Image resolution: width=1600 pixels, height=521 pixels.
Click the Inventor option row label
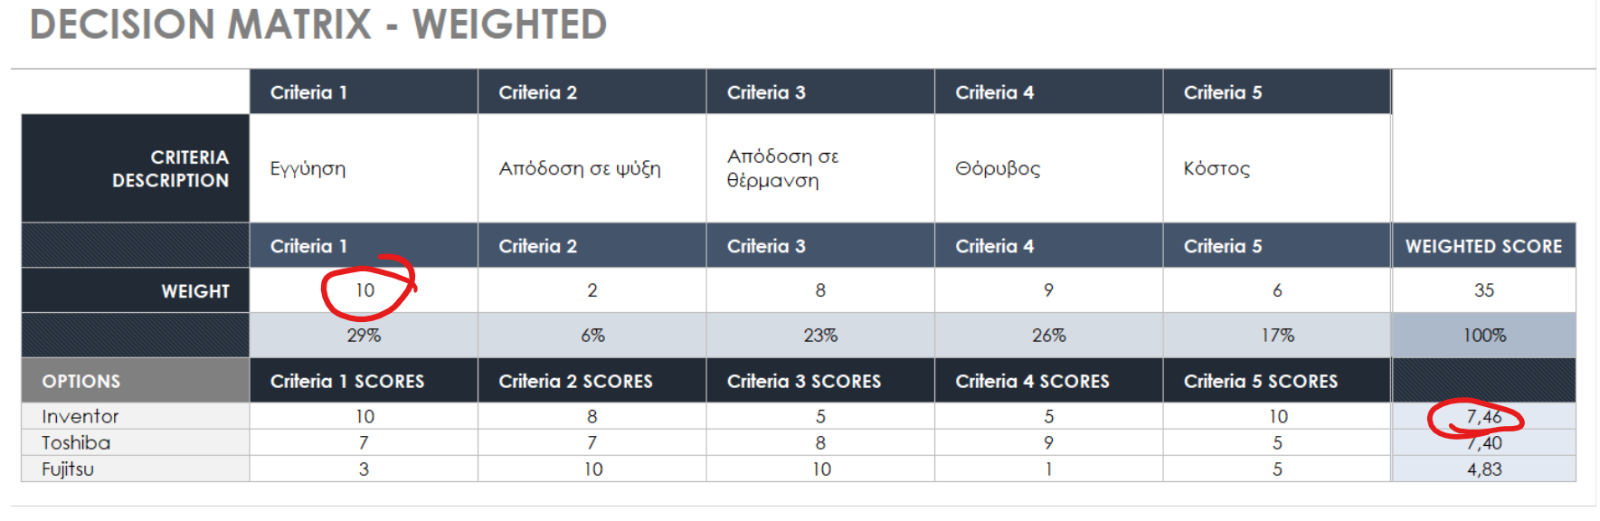135,416
